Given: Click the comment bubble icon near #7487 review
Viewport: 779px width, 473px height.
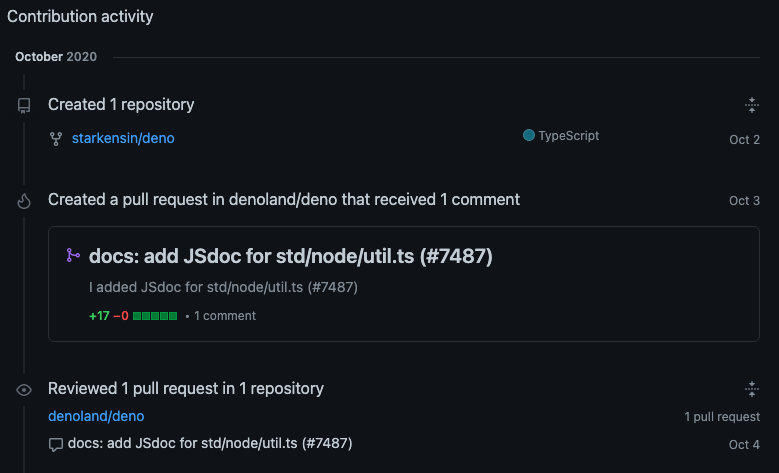Looking at the screenshot, I should (56, 444).
